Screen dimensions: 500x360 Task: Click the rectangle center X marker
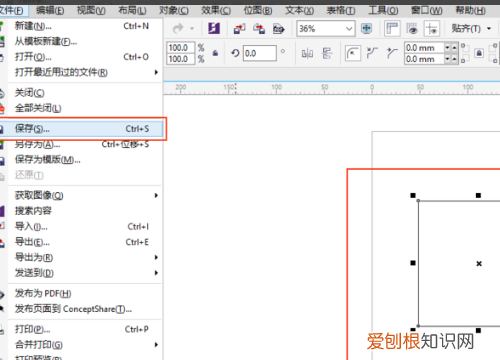click(479, 263)
